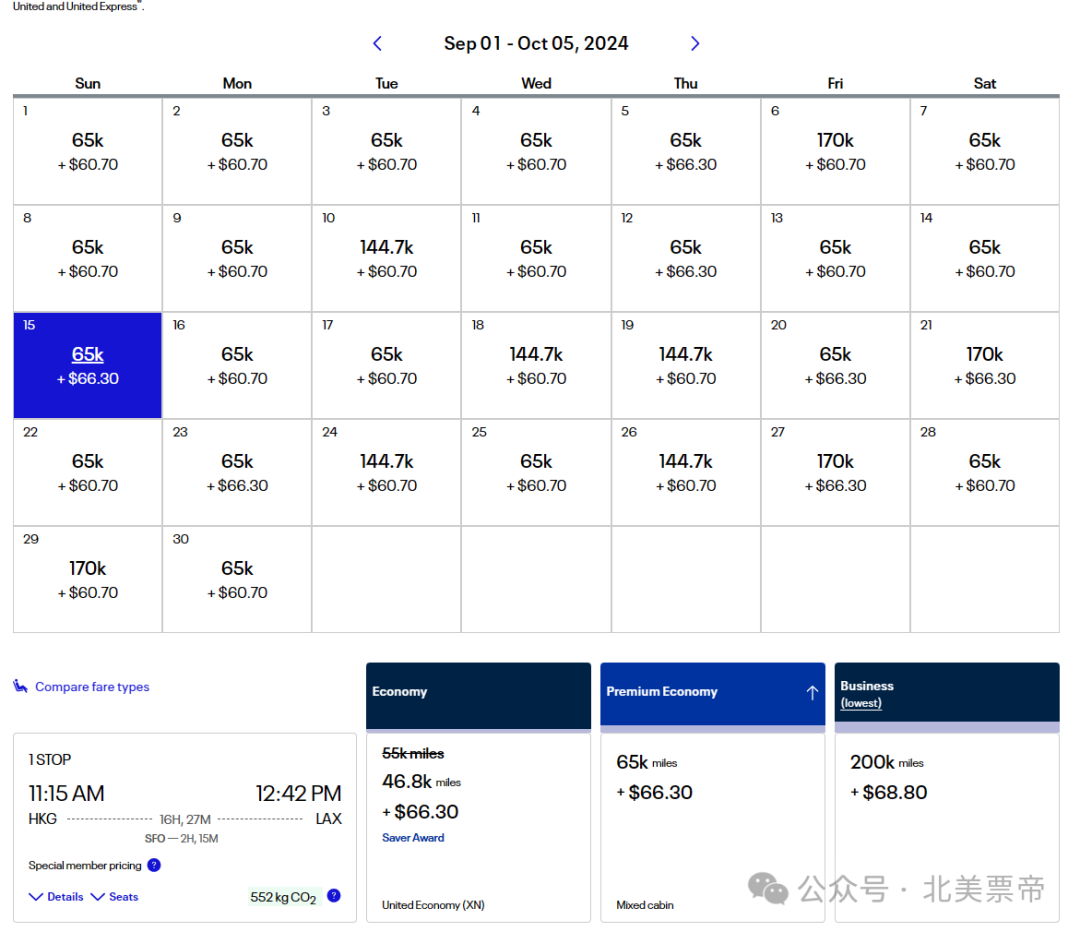Screen dimensions: 1080x932
Task: Select September 26 at 144.7k
Action: pyautogui.click(x=686, y=473)
